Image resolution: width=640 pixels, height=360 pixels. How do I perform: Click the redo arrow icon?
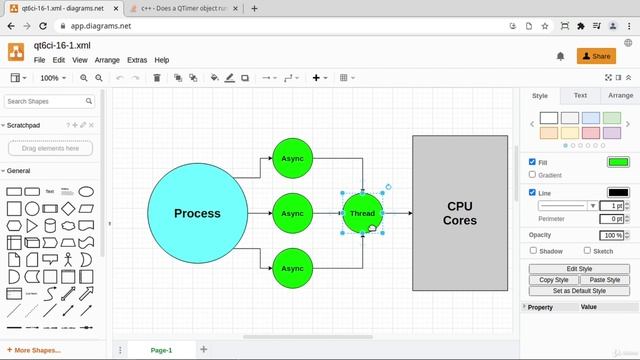pos(135,78)
